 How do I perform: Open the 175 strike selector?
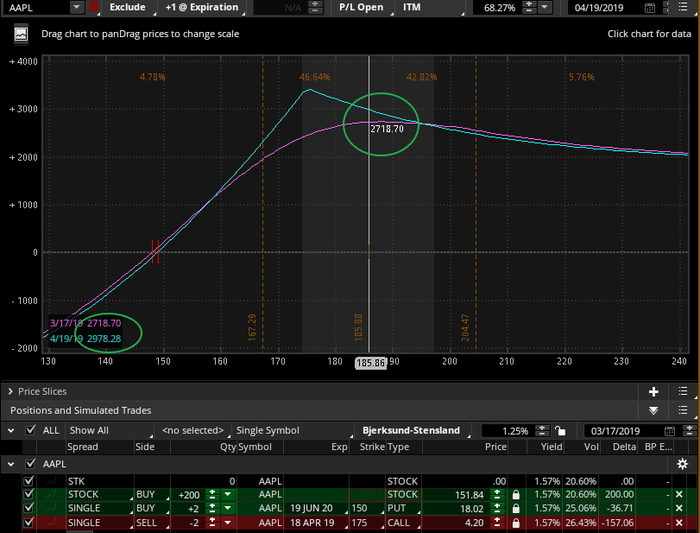pos(367,523)
